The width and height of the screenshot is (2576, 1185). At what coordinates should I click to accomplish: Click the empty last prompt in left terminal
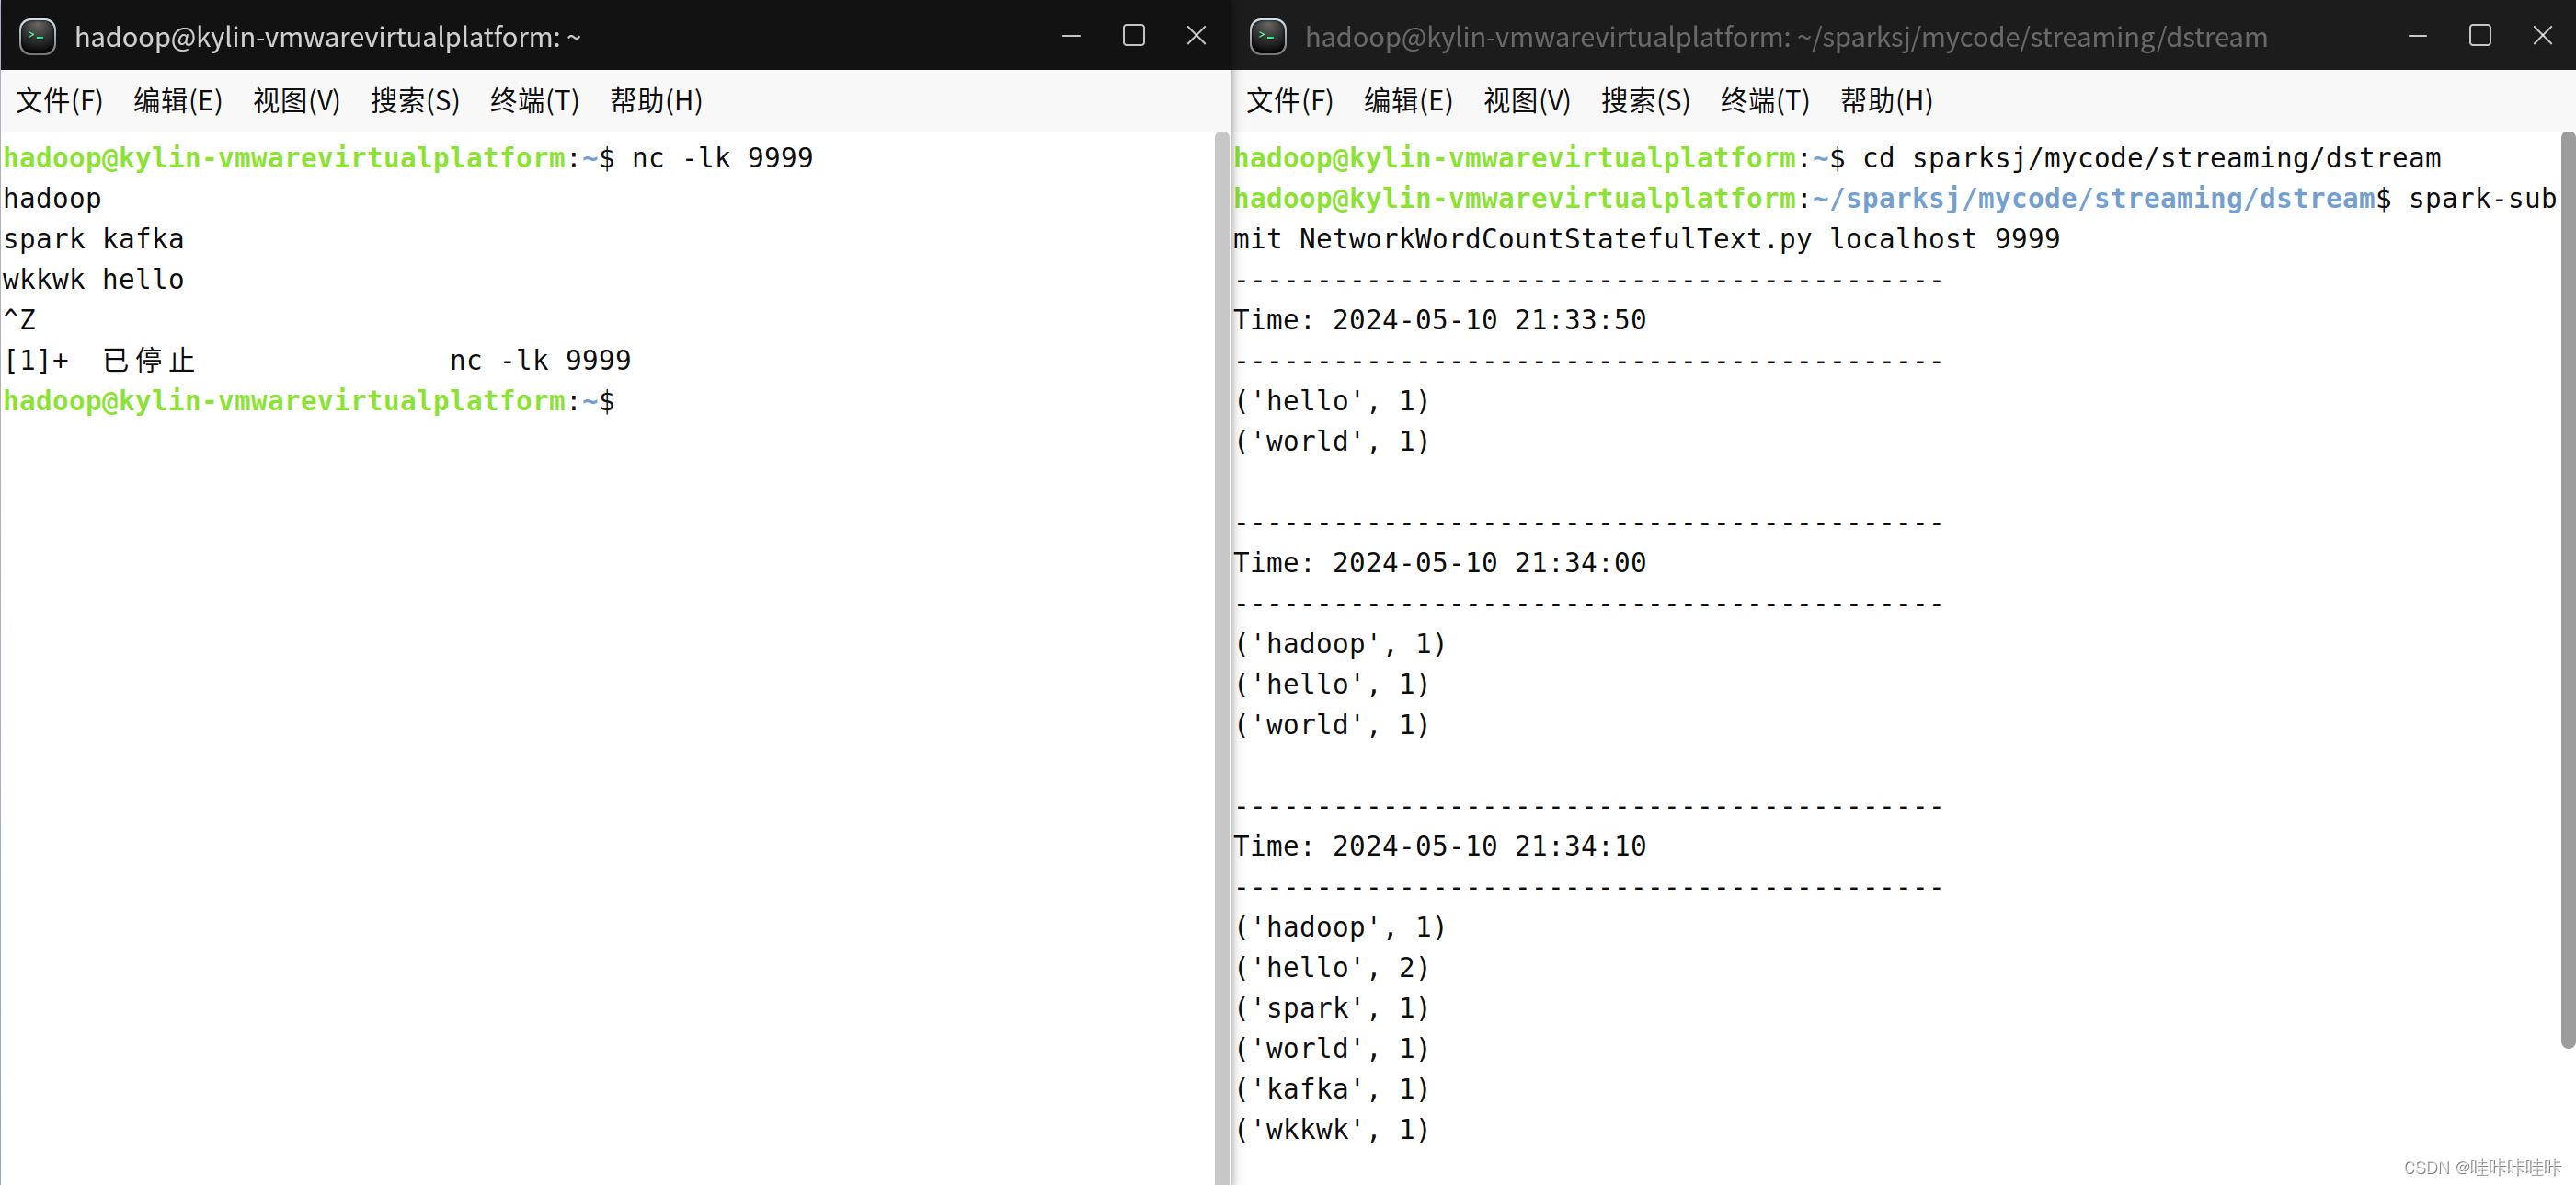pyautogui.click(x=309, y=401)
